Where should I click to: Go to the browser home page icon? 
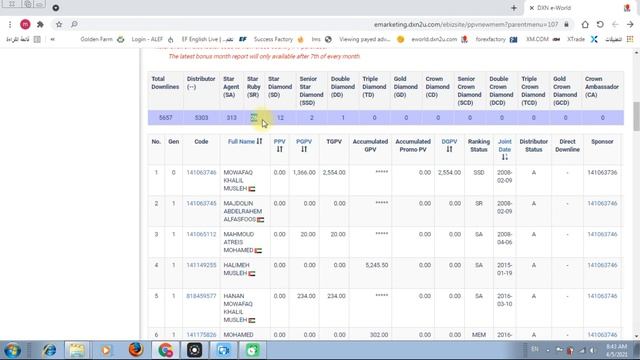coord(585,24)
